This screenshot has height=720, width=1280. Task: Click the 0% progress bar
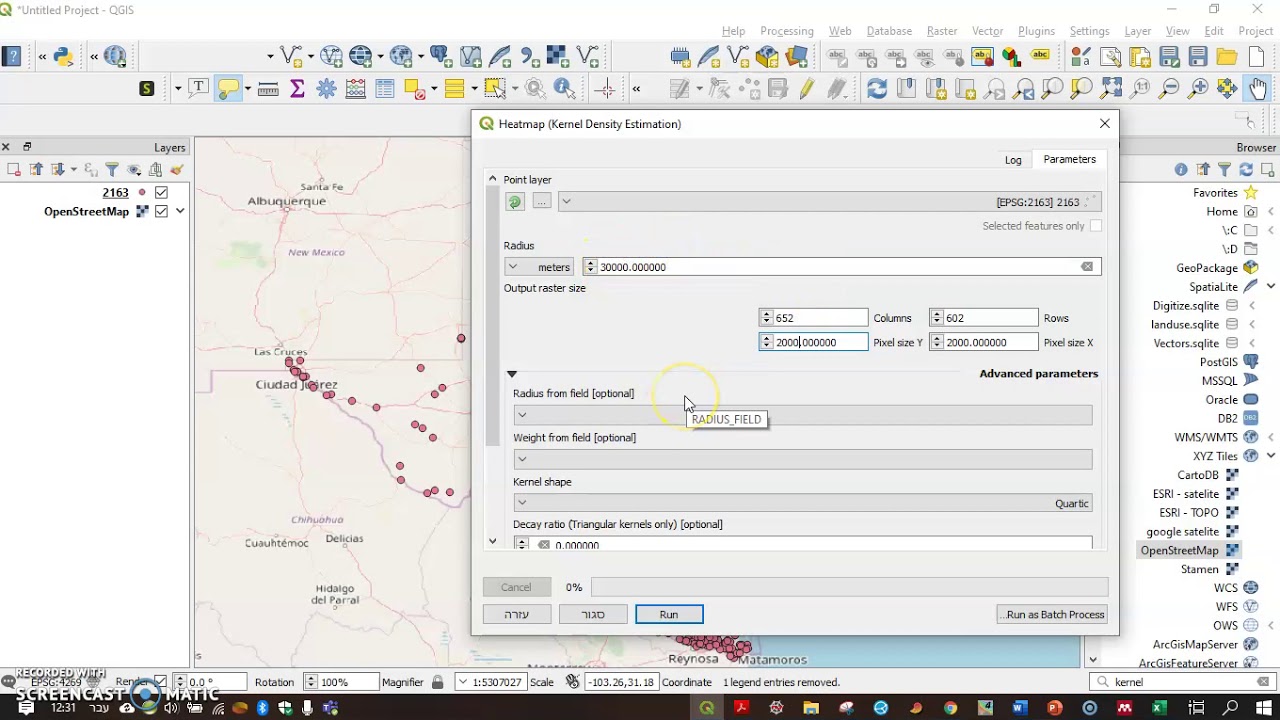pos(849,587)
